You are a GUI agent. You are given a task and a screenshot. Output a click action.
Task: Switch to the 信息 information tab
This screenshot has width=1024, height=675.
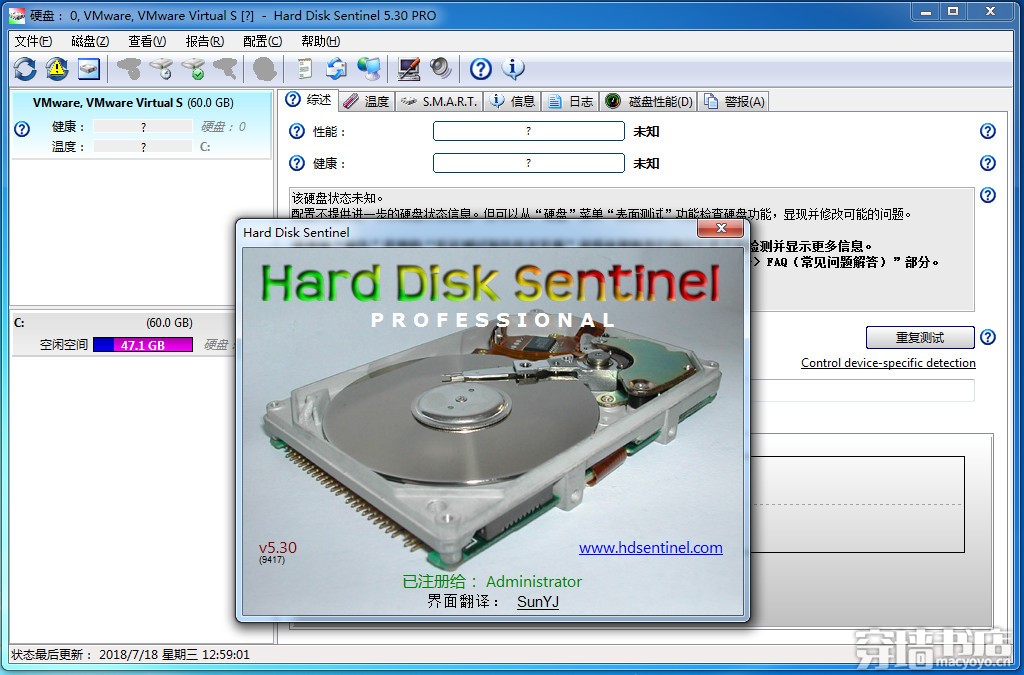[x=513, y=101]
